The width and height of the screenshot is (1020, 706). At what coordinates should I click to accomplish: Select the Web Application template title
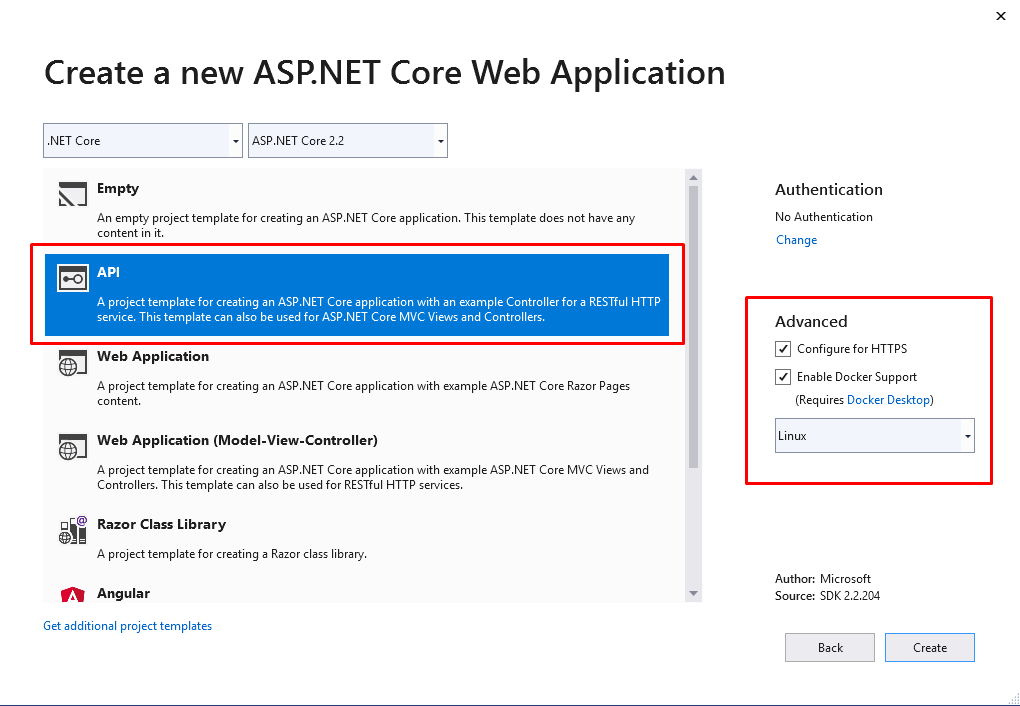pos(153,356)
